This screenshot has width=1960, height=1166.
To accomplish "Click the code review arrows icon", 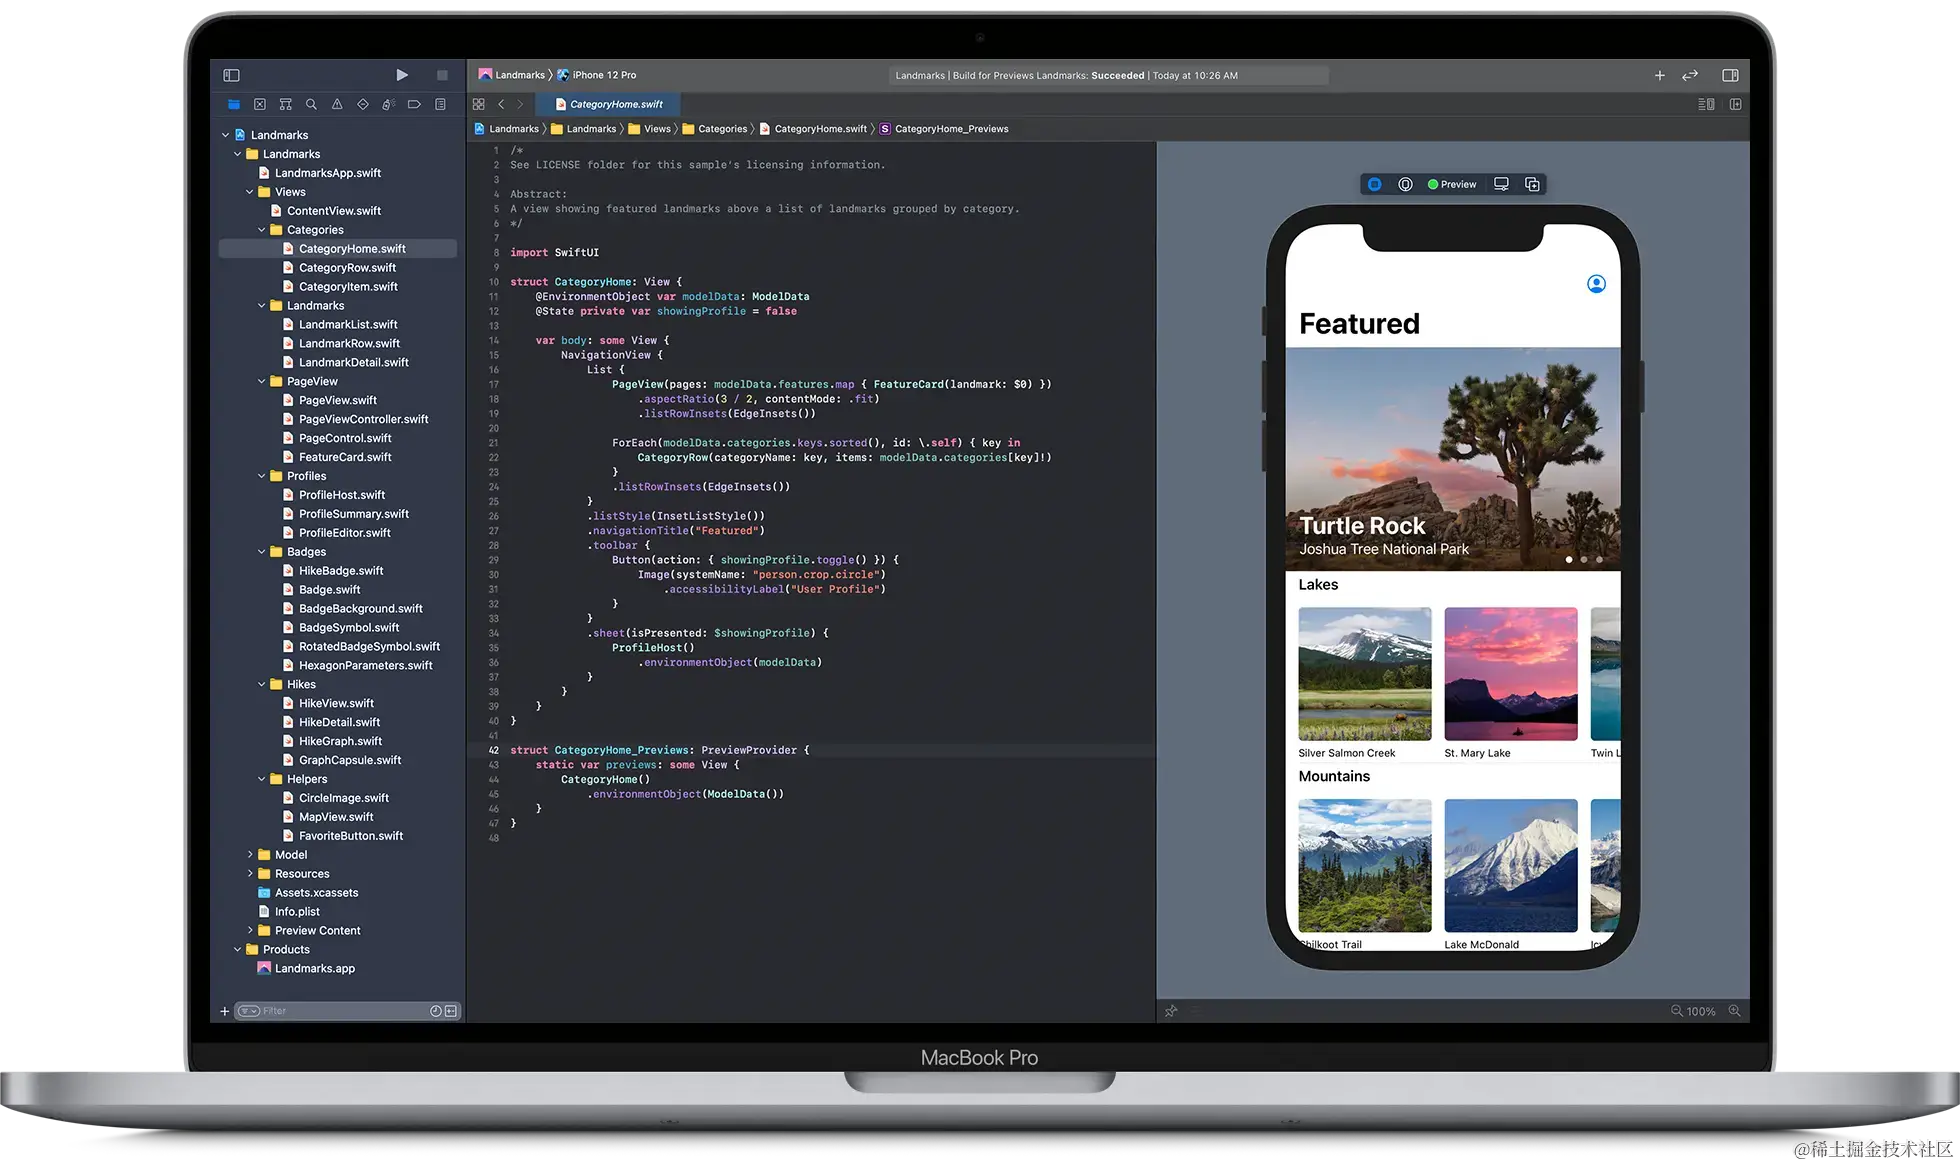I will (1690, 75).
